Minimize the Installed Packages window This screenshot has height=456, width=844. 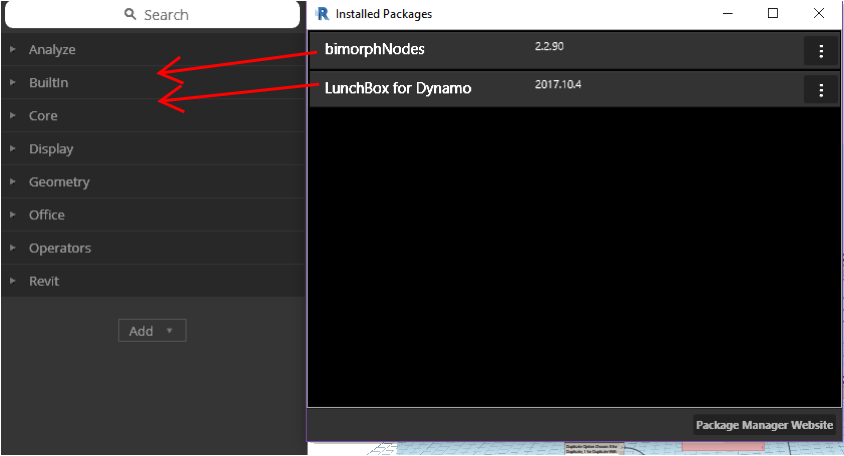pyautogui.click(x=728, y=13)
